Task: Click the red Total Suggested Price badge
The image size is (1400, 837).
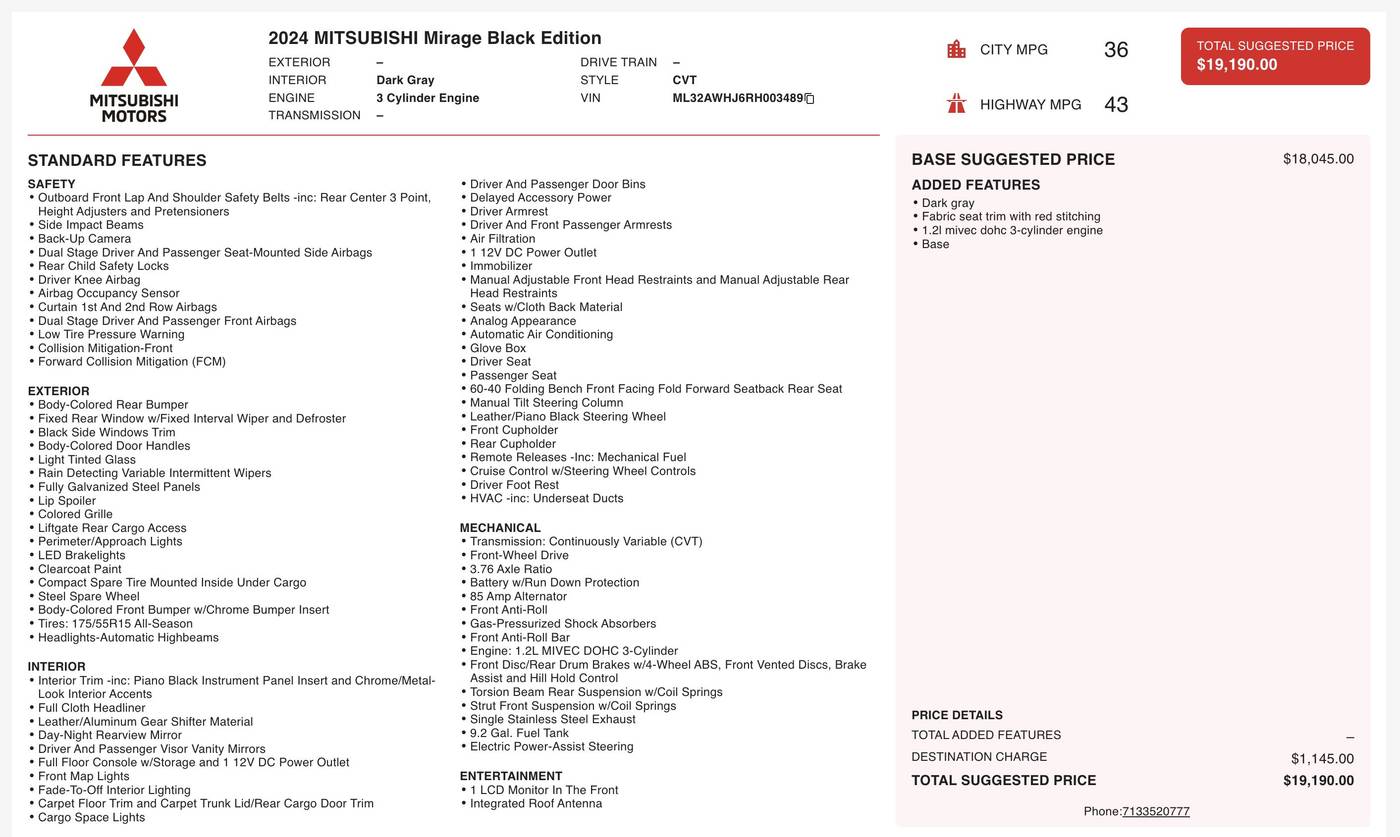Action: (x=1275, y=56)
